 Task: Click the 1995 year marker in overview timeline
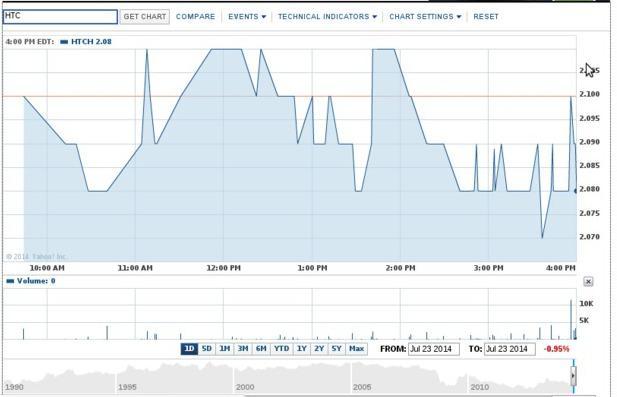[x=127, y=387]
